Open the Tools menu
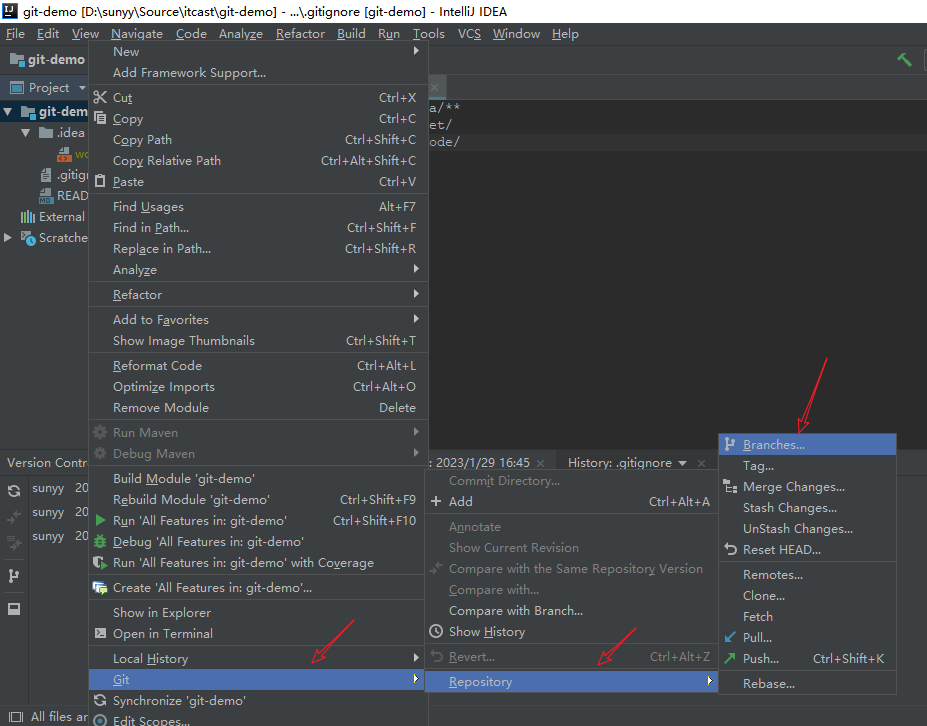This screenshot has width=927, height=726. tap(429, 34)
